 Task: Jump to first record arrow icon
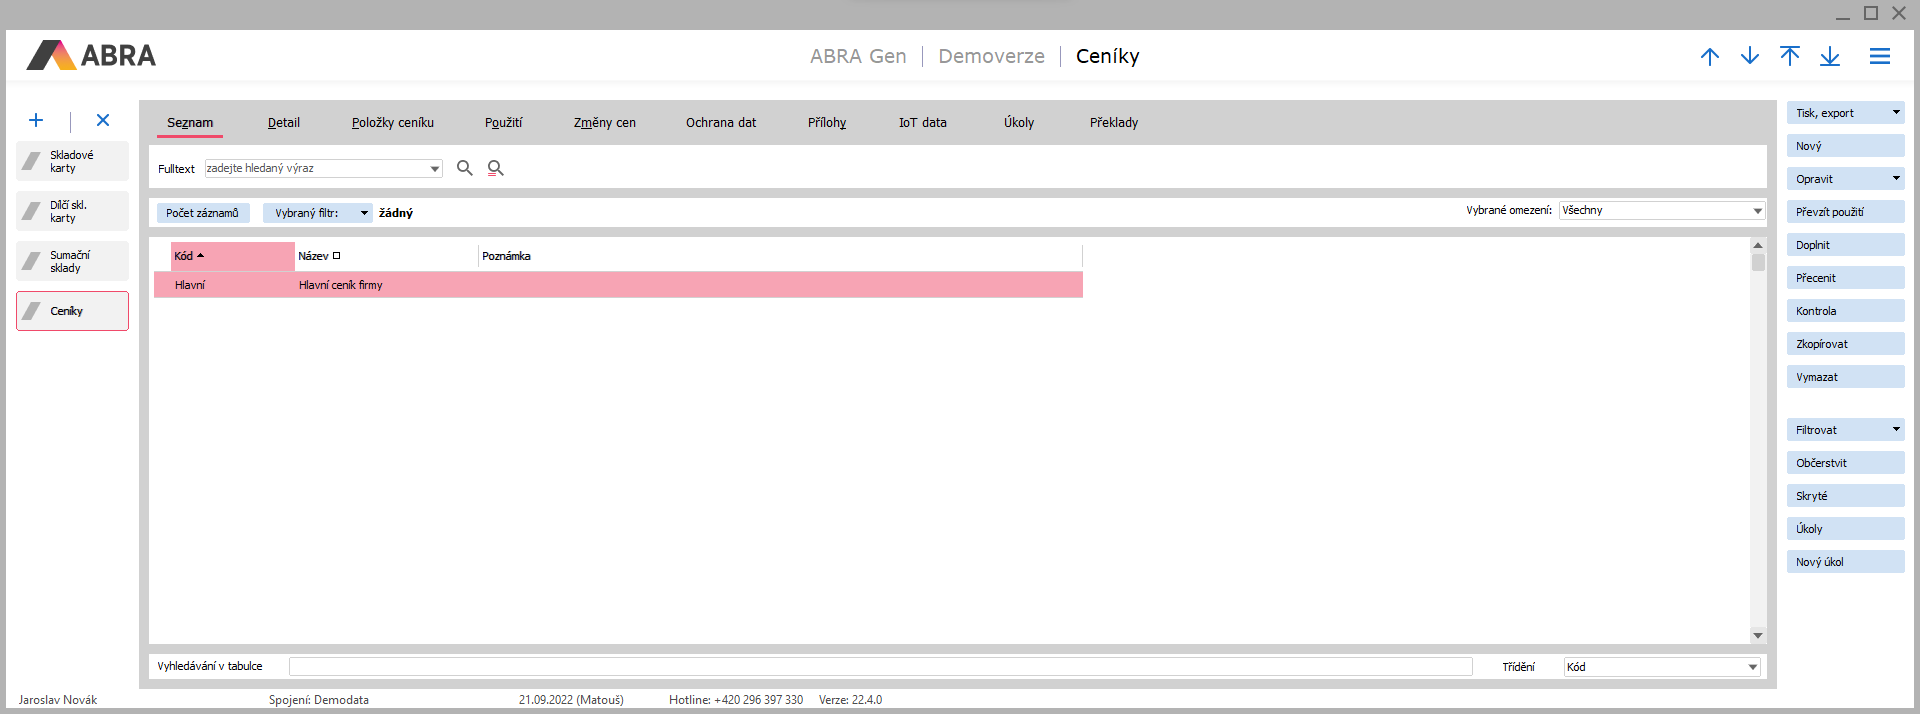pos(1789,57)
